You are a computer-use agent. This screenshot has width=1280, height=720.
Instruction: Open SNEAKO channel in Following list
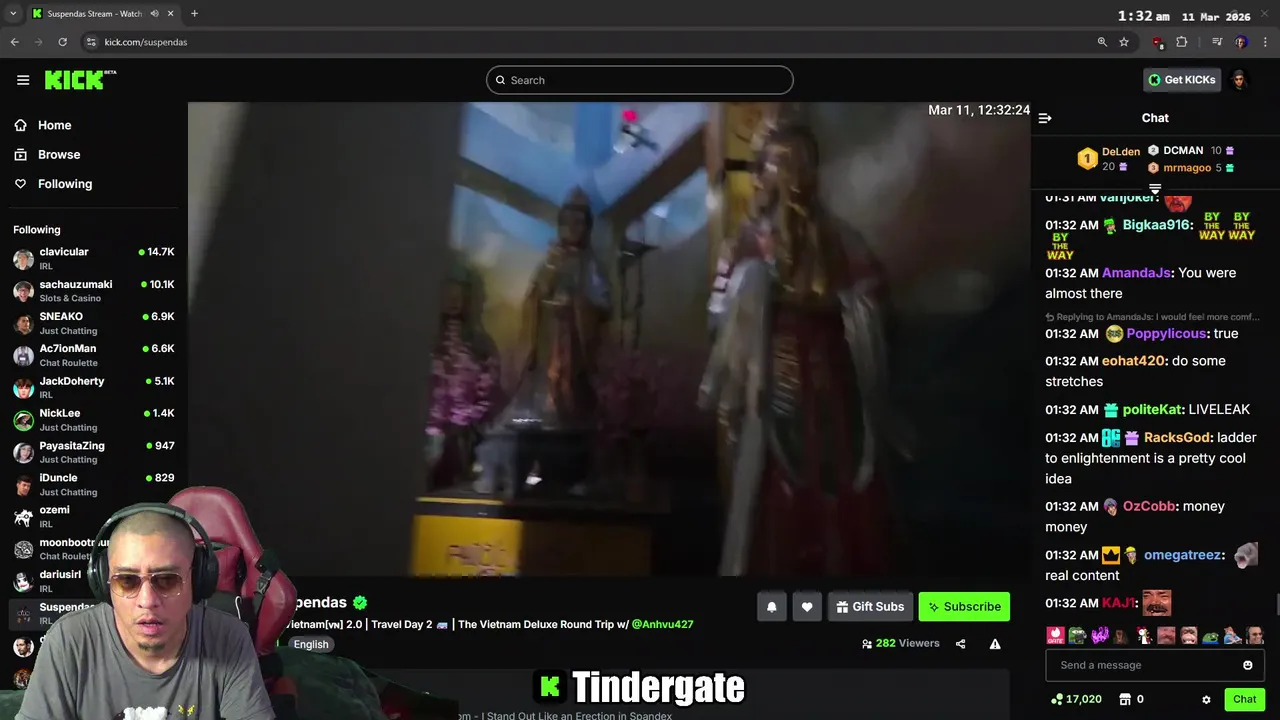94,323
